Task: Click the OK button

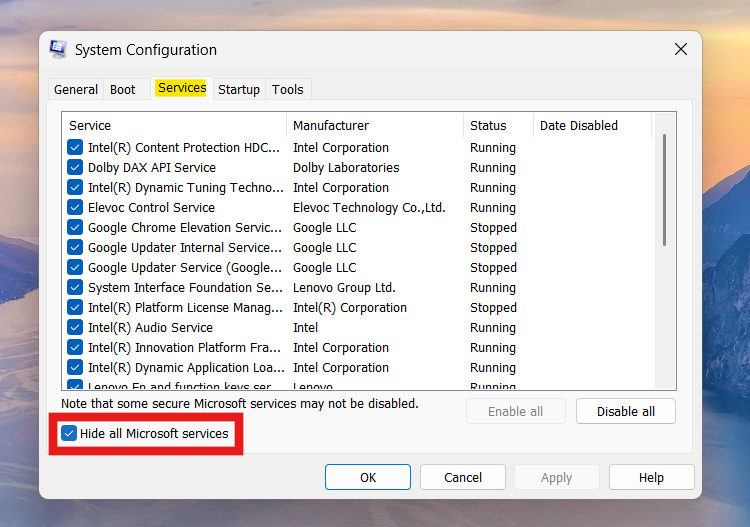Action: click(368, 477)
